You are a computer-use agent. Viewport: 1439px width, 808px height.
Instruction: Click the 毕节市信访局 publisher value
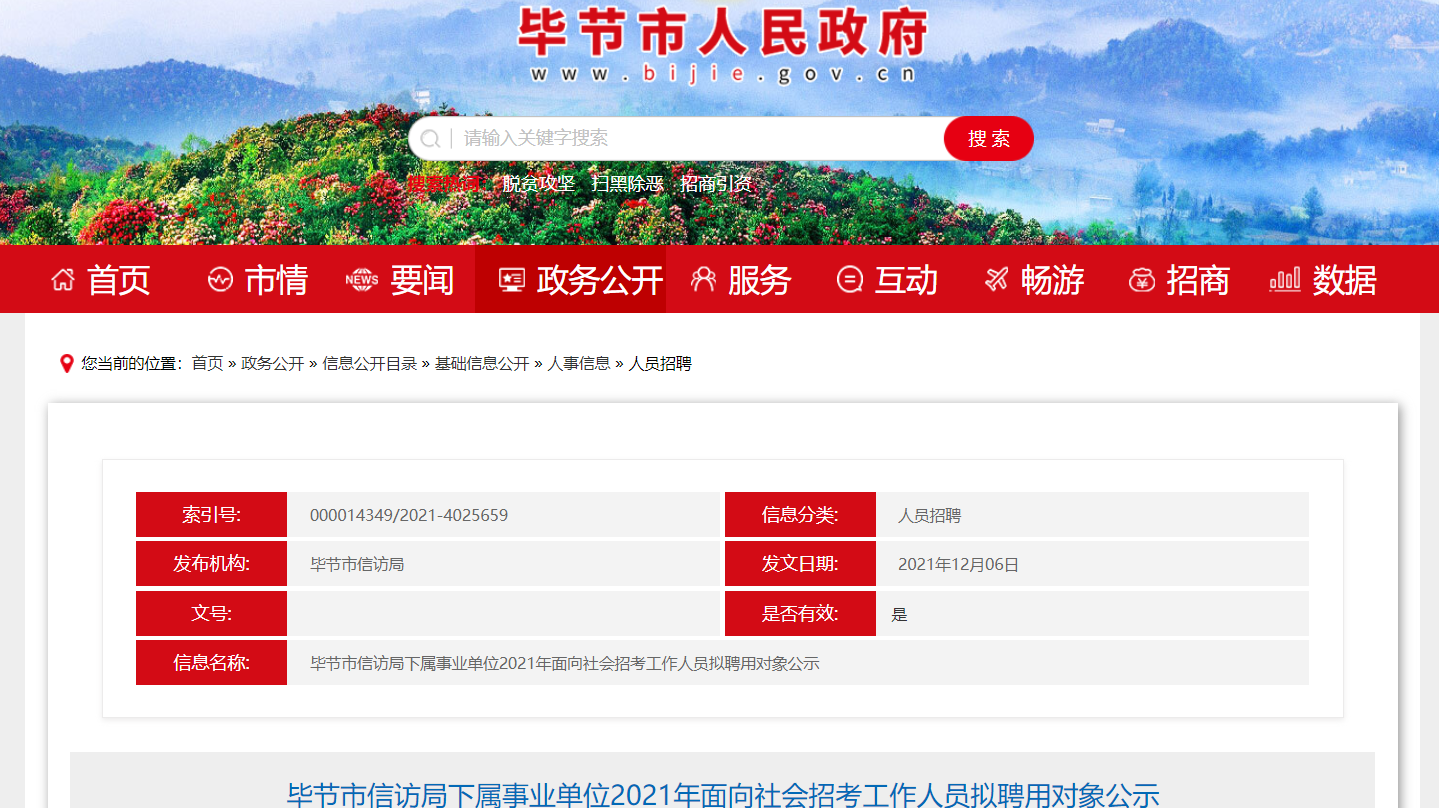pyautogui.click(x=357, y=564)
